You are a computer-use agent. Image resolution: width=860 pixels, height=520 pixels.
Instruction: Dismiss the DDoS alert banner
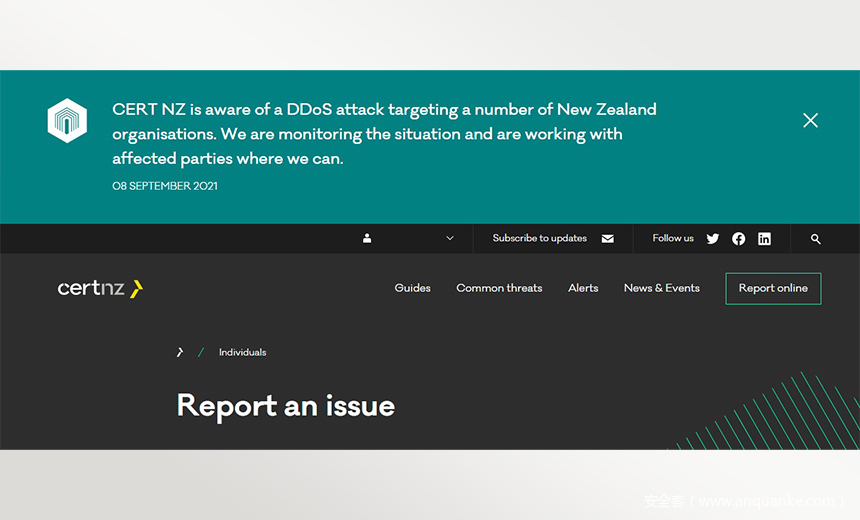[x=810, y=121]
